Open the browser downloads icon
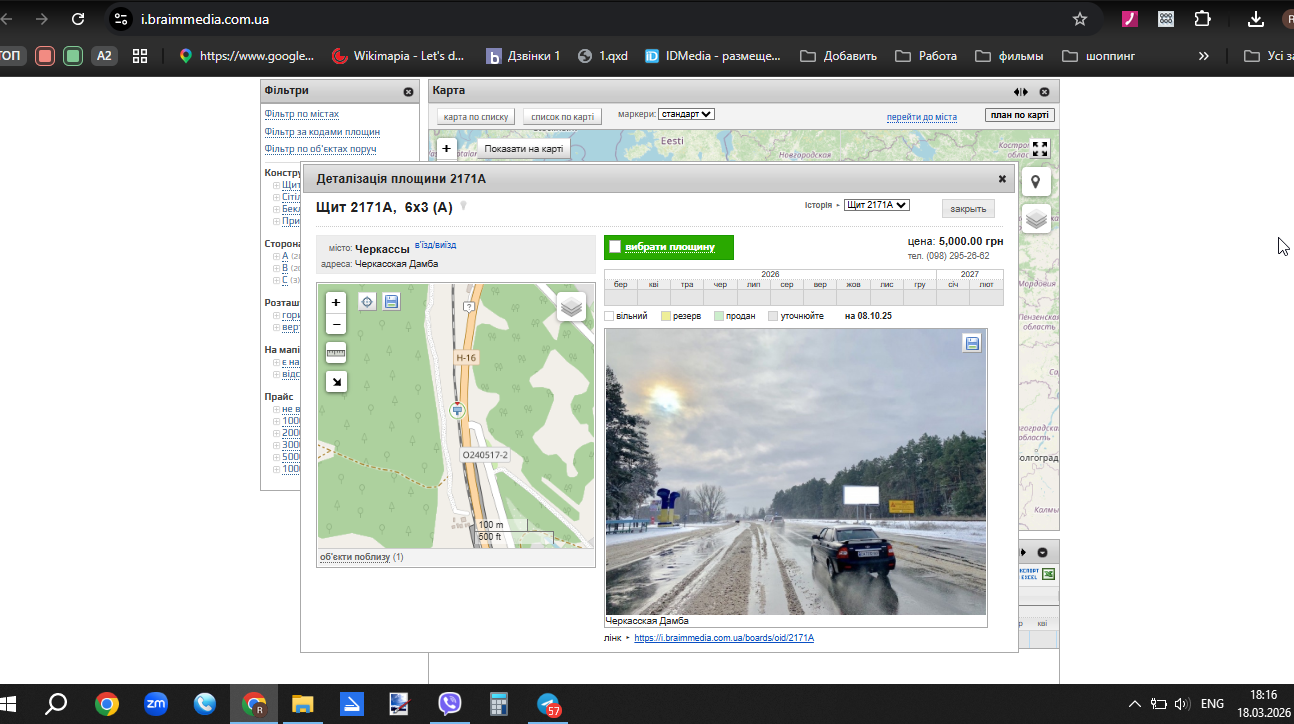Image resolution: width=1294 pixels, height=724 pixels. tap(1256, 19)
